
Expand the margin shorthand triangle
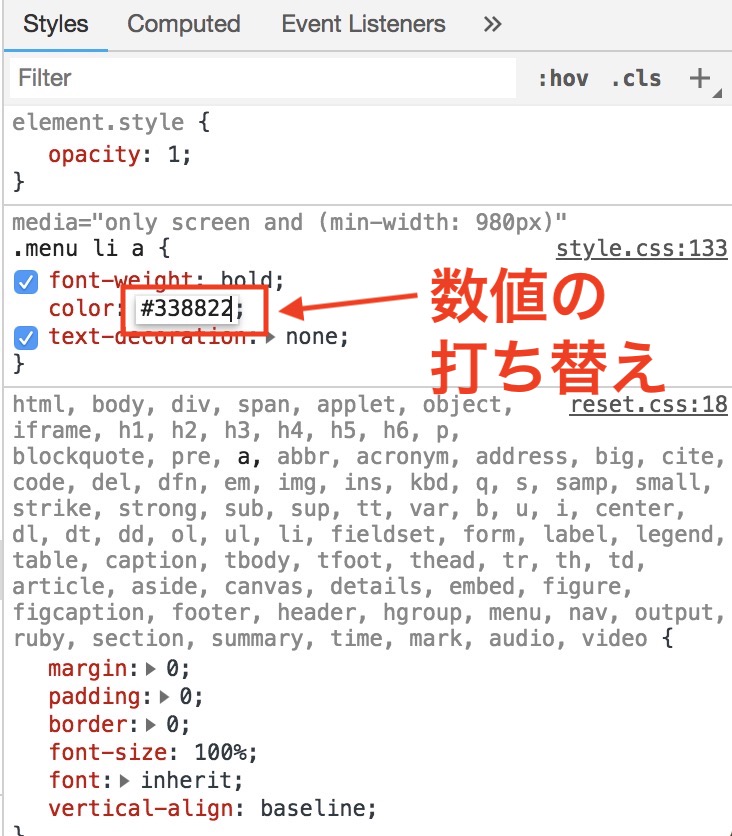tap(151, 669)
